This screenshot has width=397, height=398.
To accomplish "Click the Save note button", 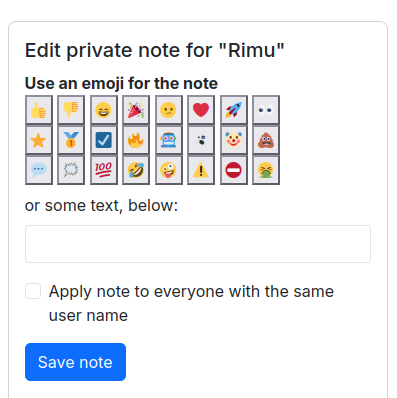I will (75, 362).
